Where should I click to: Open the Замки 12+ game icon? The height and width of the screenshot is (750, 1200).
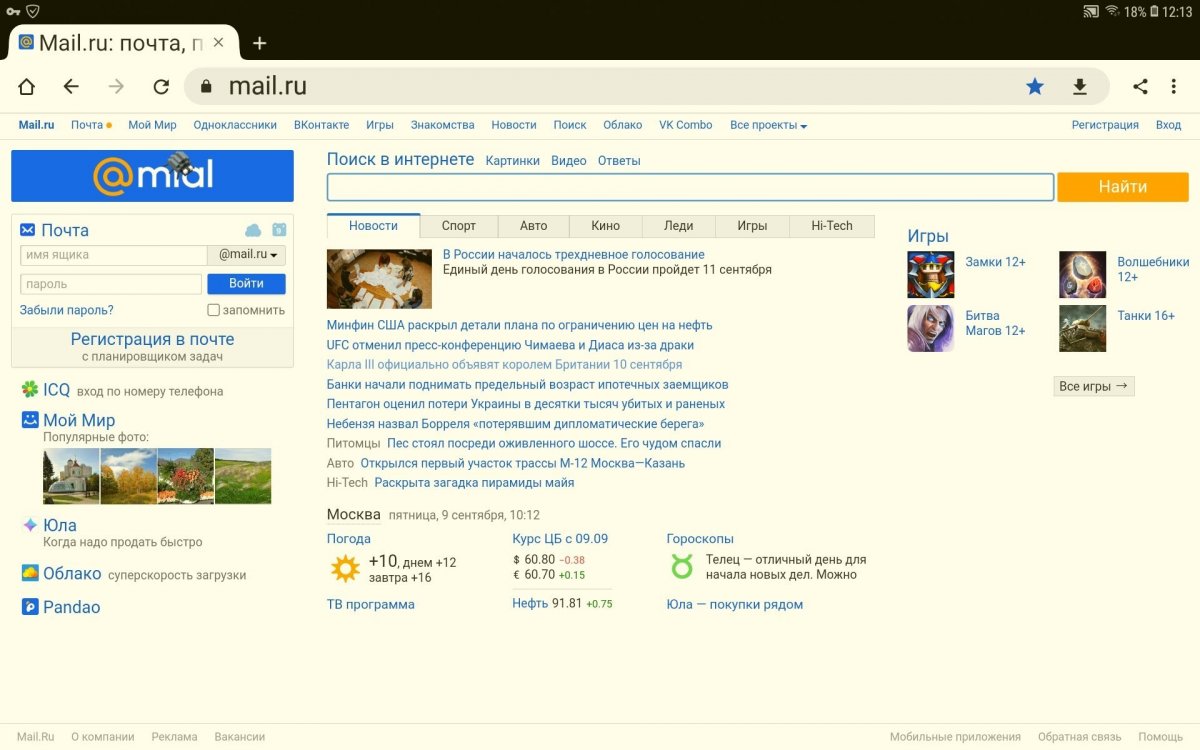click(930, 275)
